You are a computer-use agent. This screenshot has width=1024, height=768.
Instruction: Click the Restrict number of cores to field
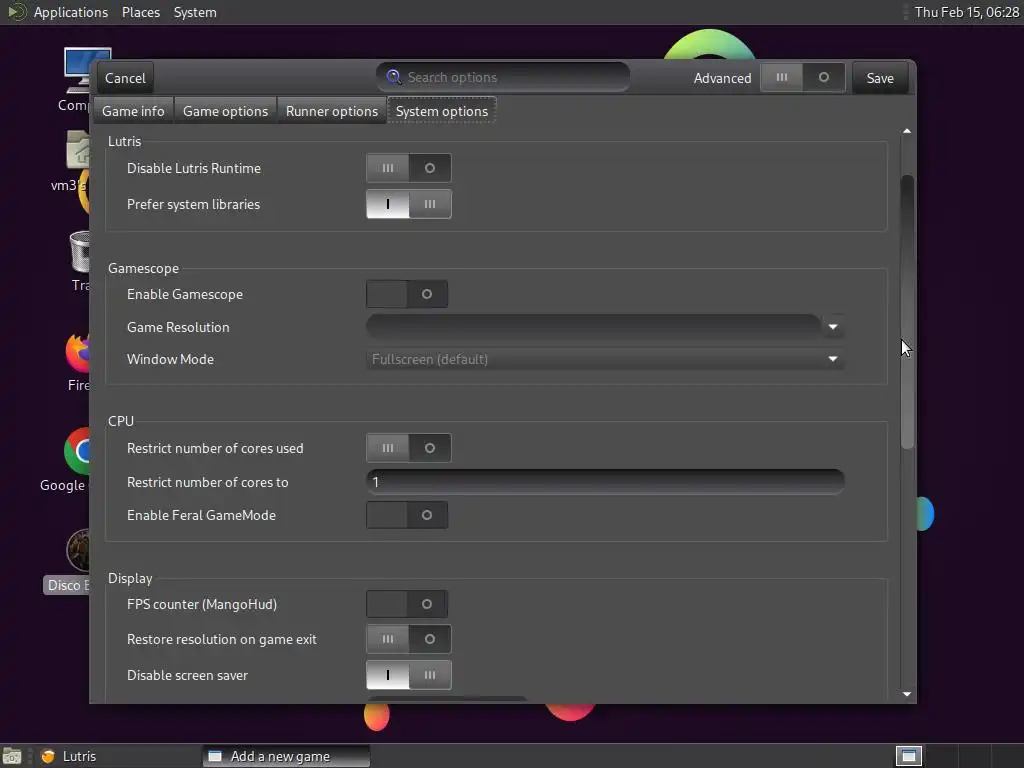[605, 482]
